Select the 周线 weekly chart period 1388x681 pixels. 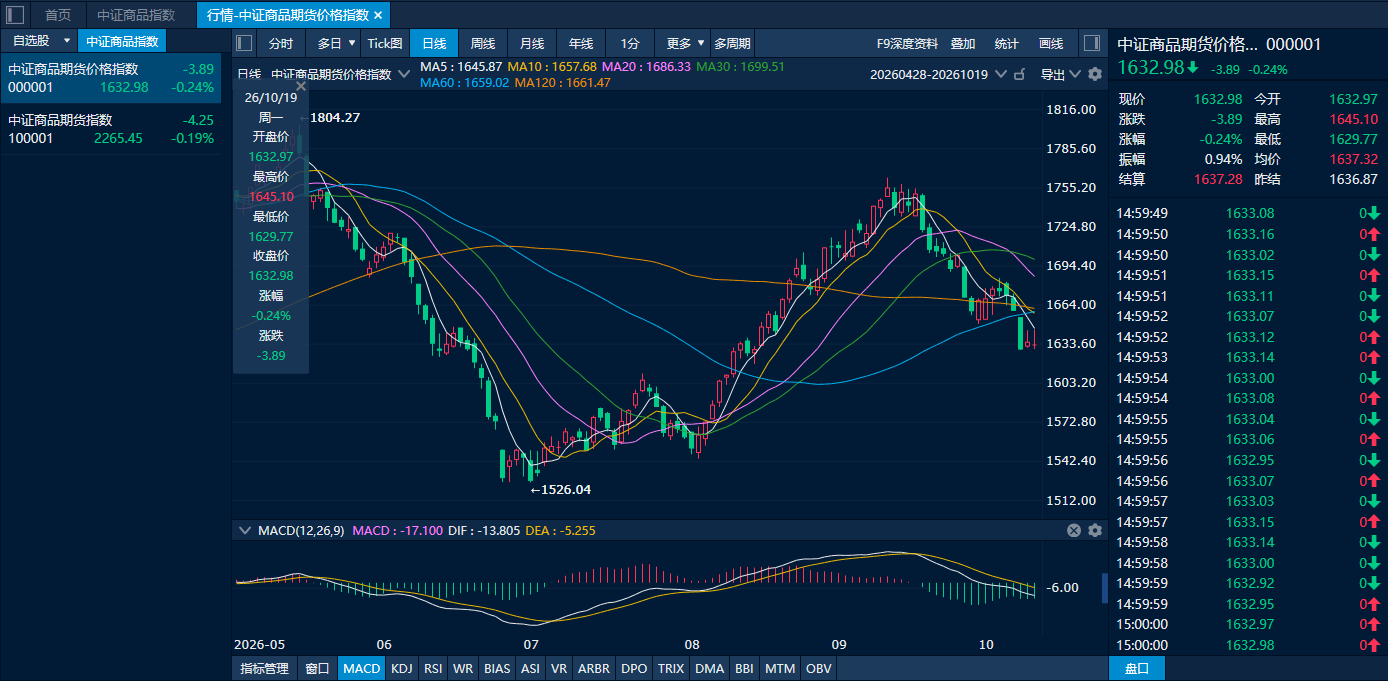click(483, 43)
